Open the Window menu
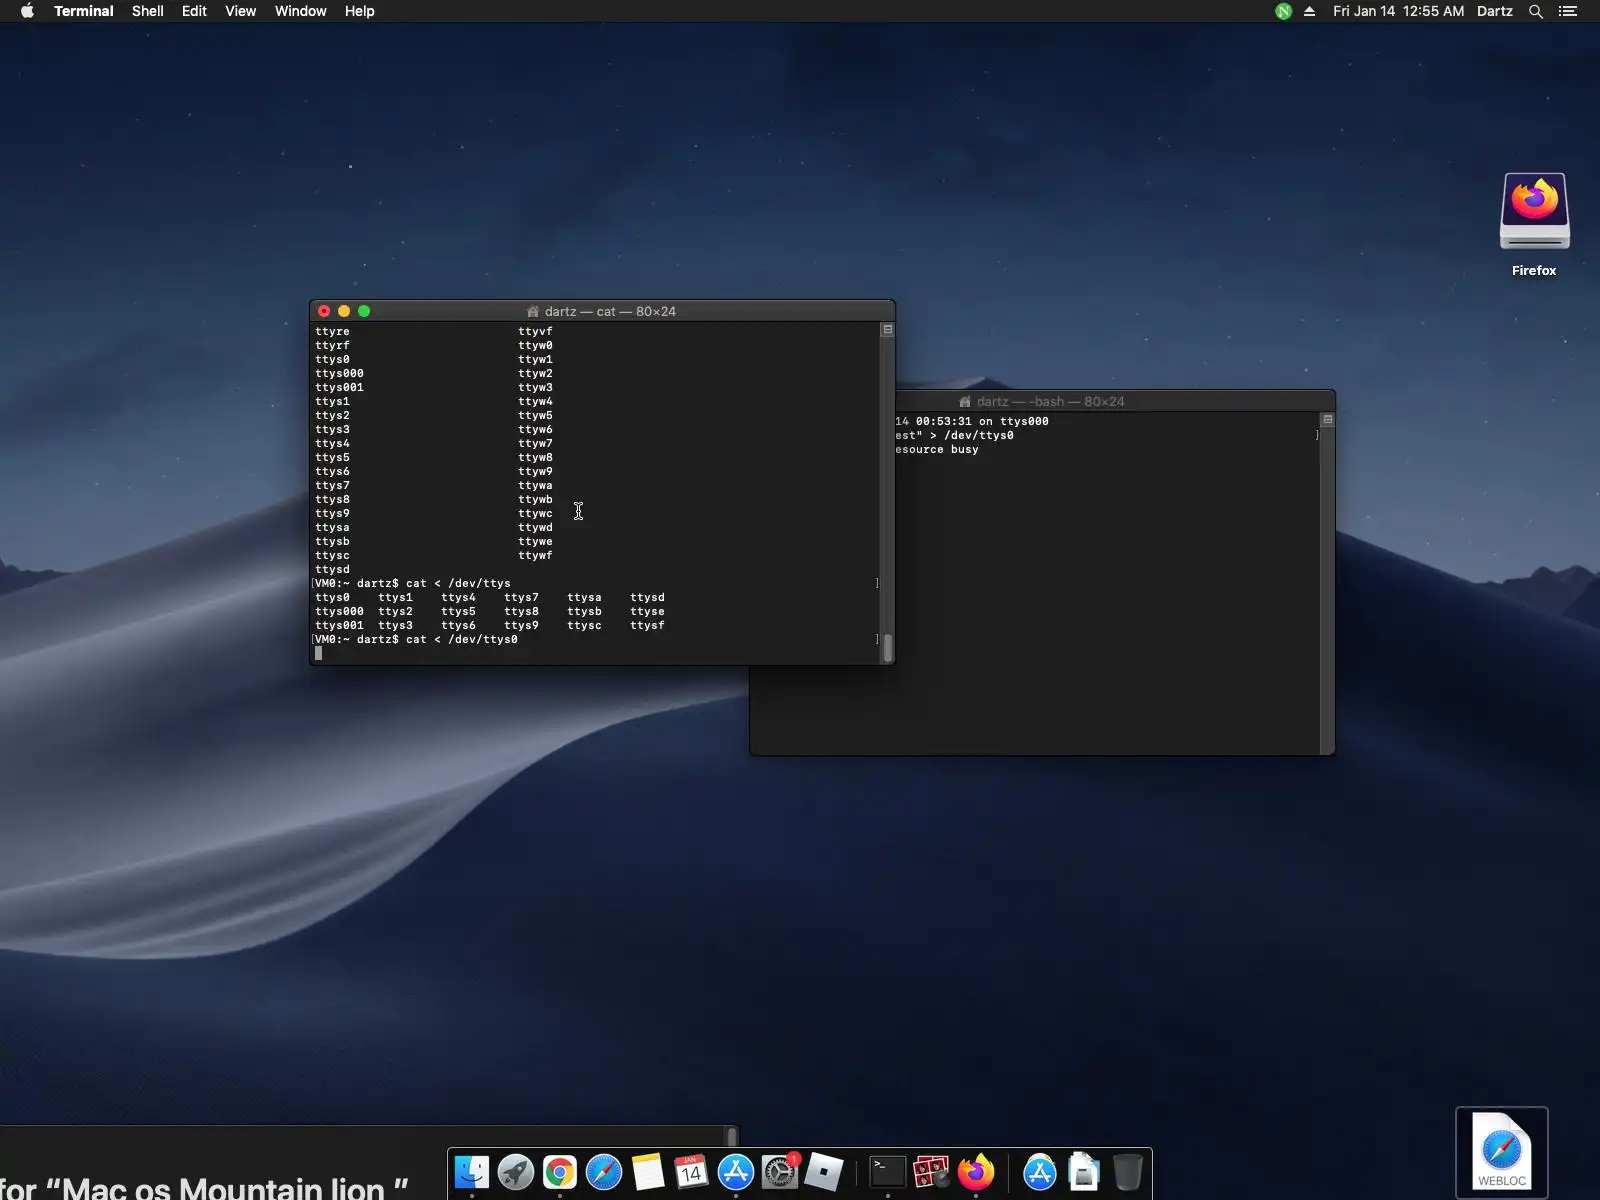This screenshot has width=1600, height=1200. (301, 11)
